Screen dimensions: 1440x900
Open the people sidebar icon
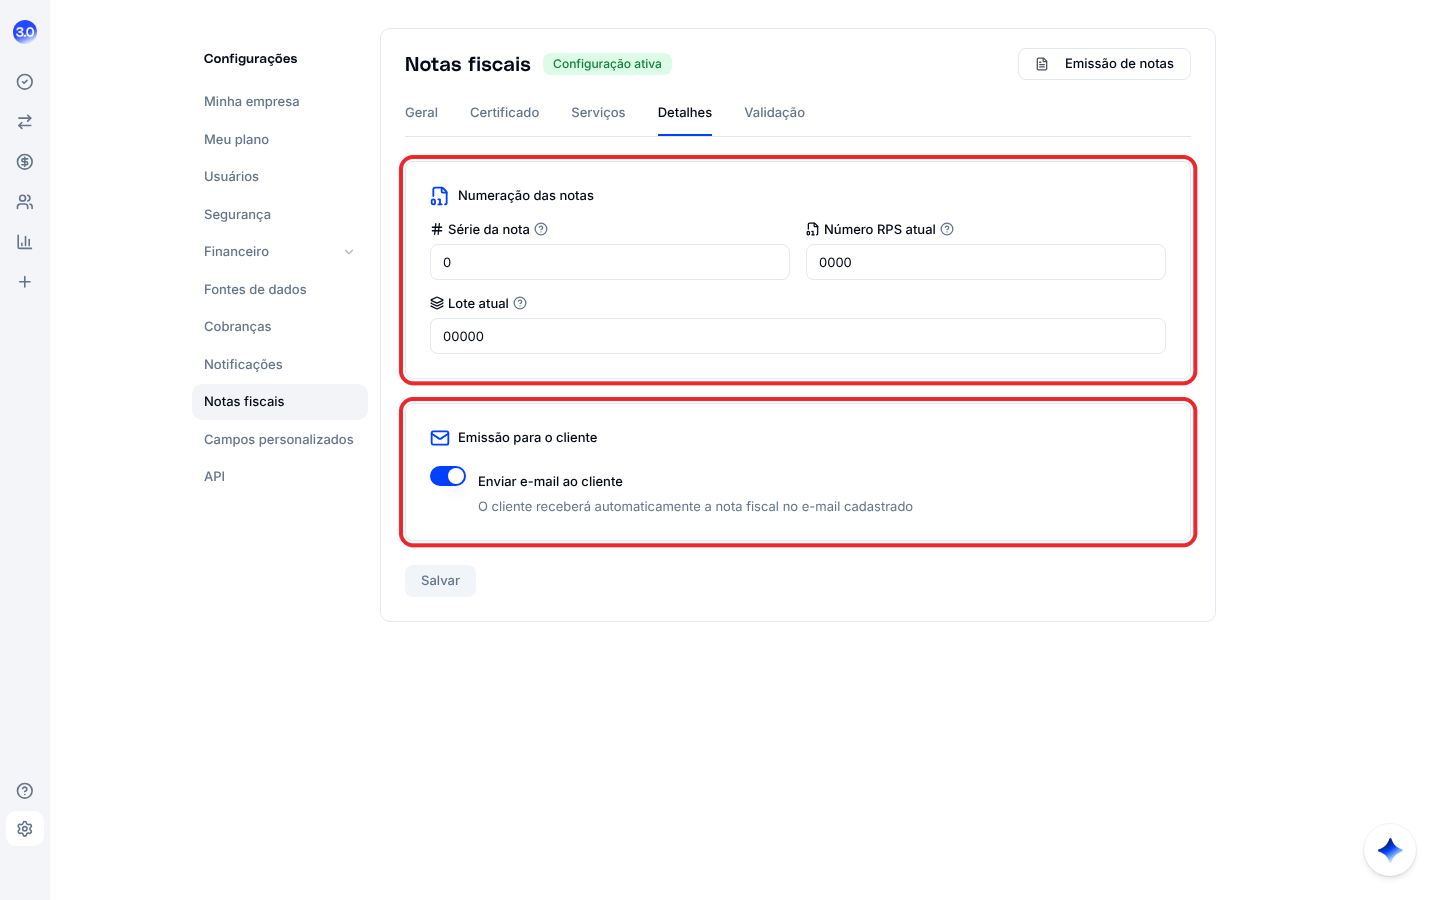click(x=25, y=202)
